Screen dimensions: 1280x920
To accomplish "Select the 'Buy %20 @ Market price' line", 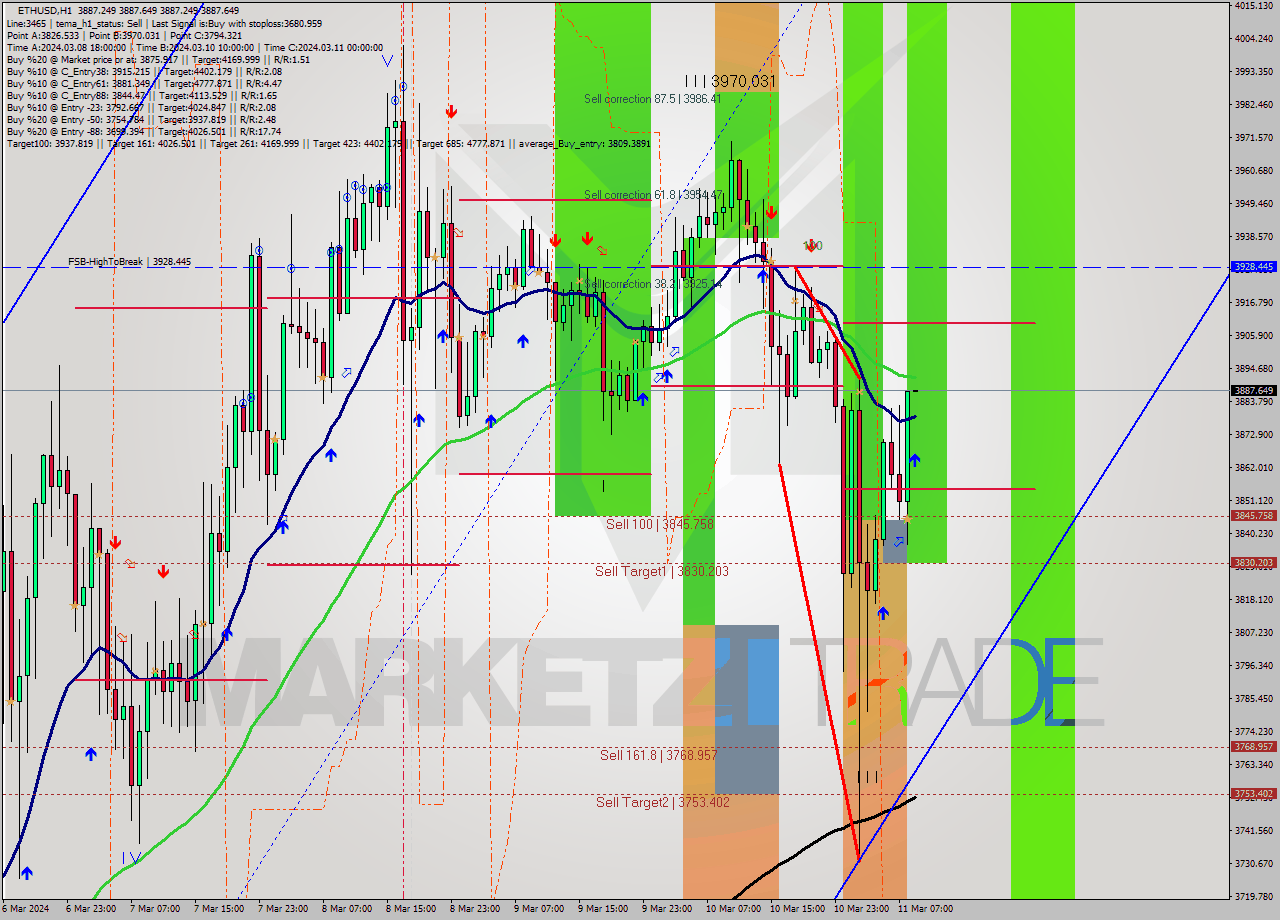I will pos(158,59).
